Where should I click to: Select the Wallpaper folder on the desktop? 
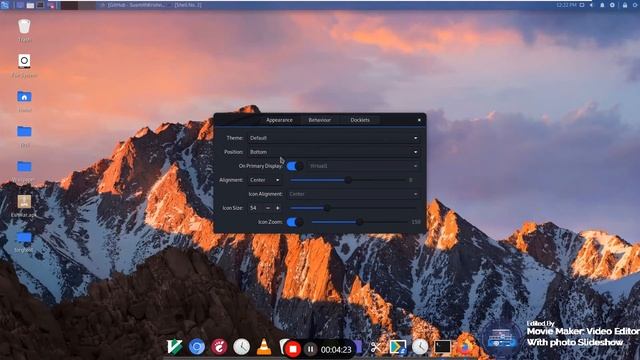[x=24, y=167]
